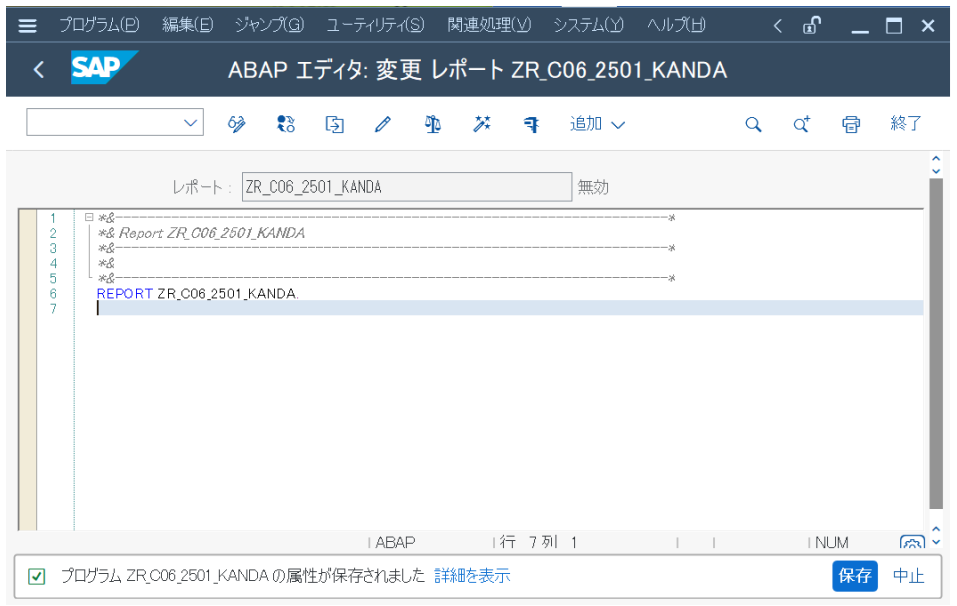The height and width of the screenshot is (606, 957).
Task: Click the 中止 cancel button
Action: [908, 575]
